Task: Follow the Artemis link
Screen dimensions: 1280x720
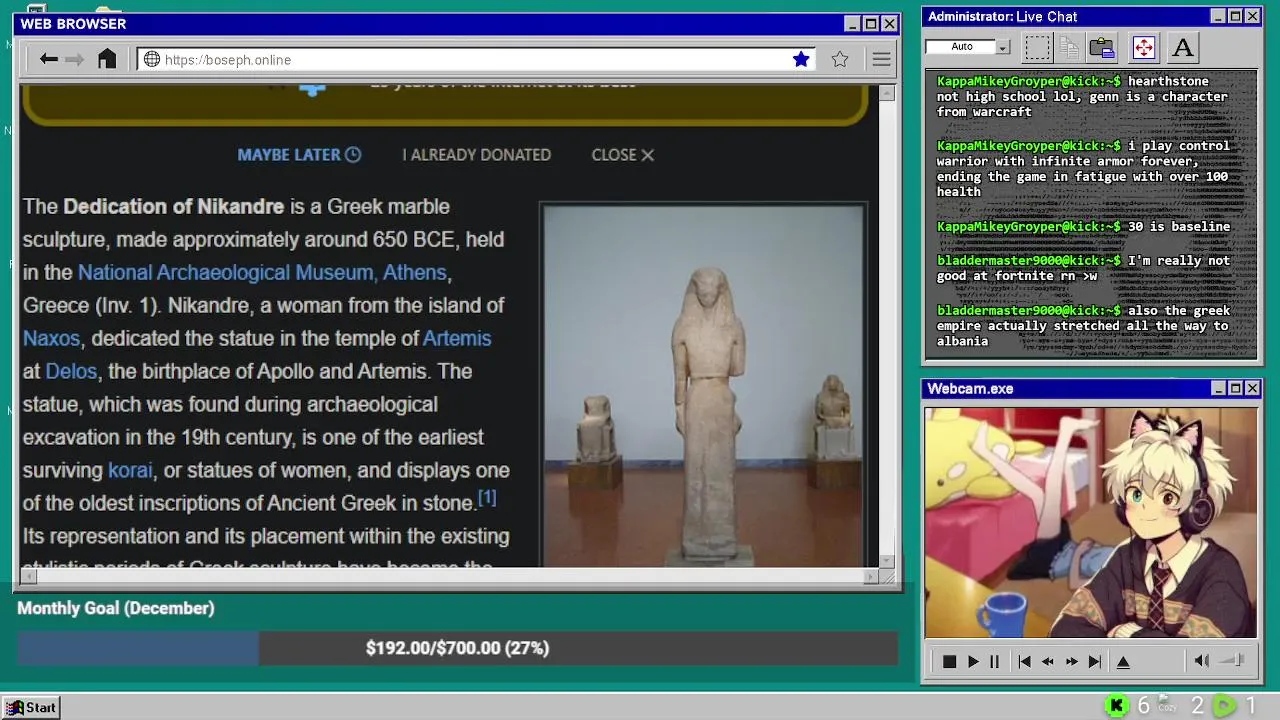Action: click(457, 338)
